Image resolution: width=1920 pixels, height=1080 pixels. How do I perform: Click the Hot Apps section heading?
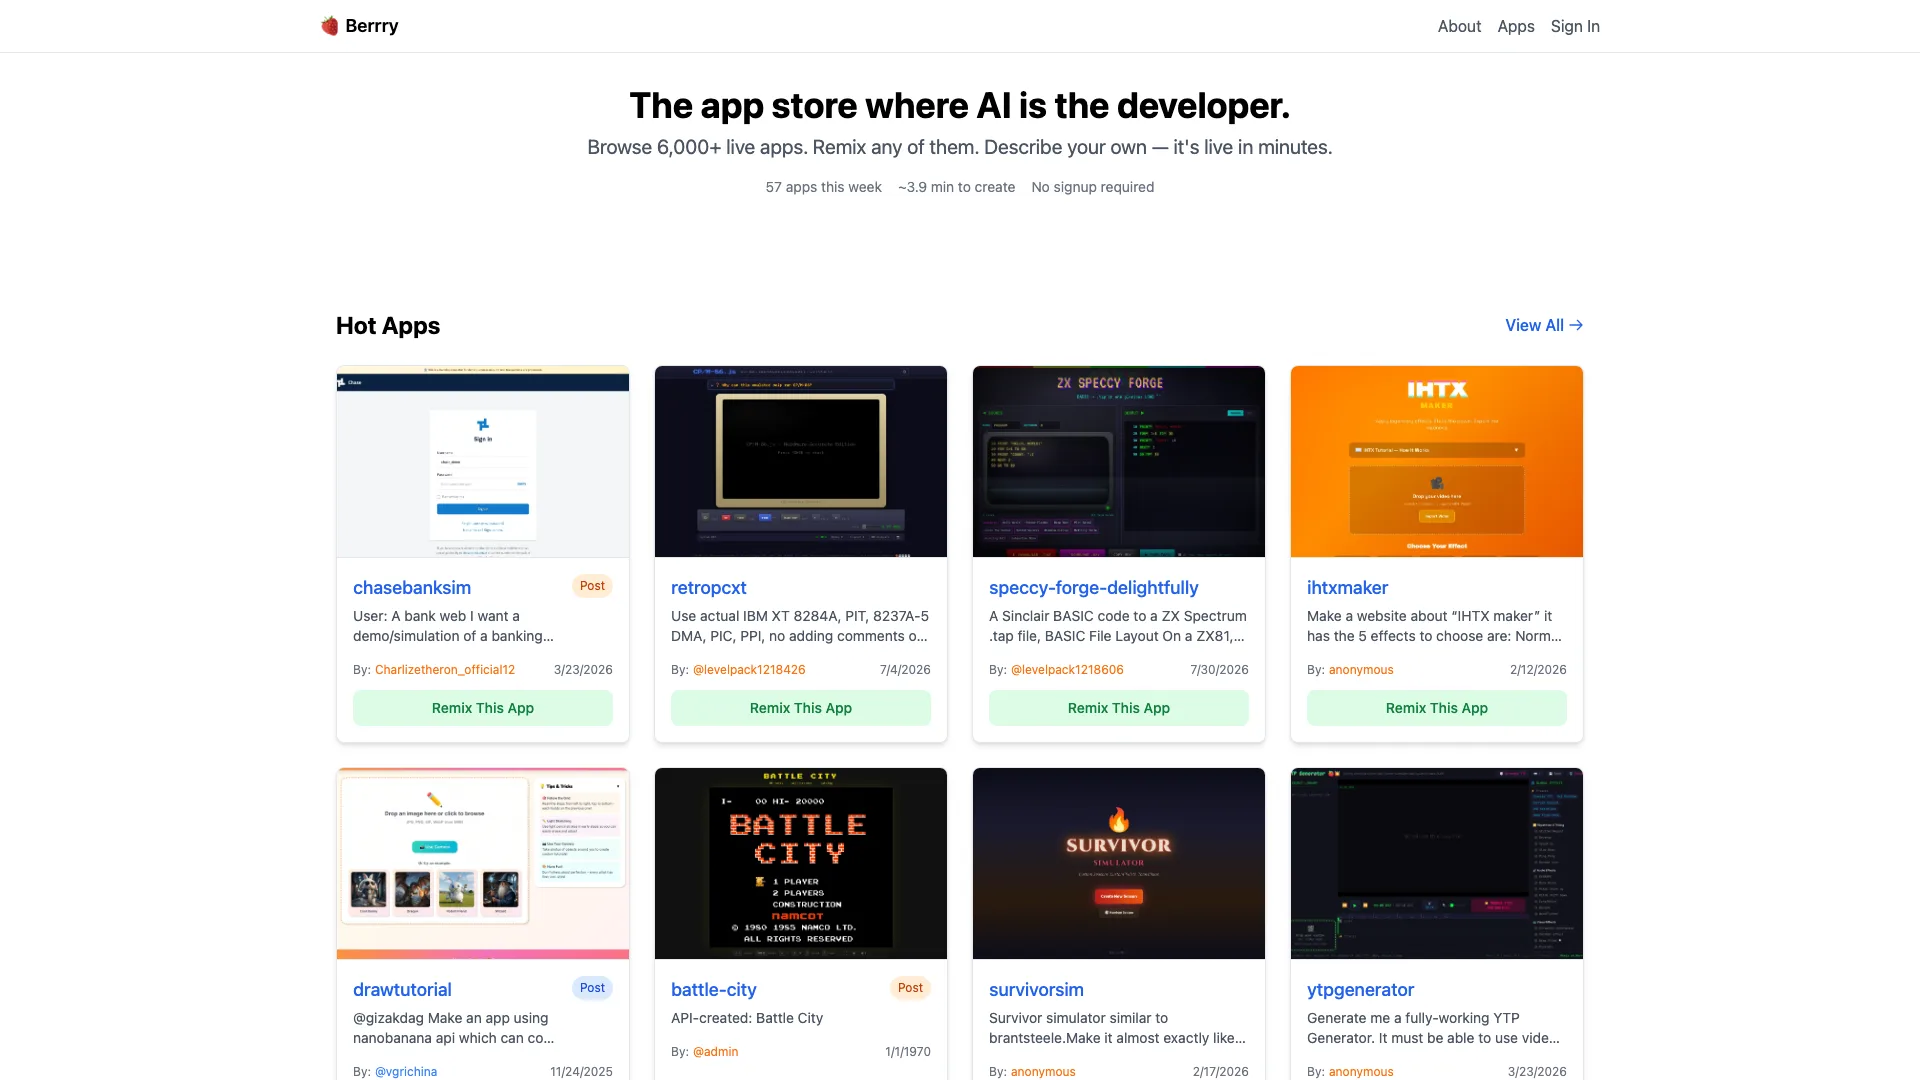pos(388,326)
